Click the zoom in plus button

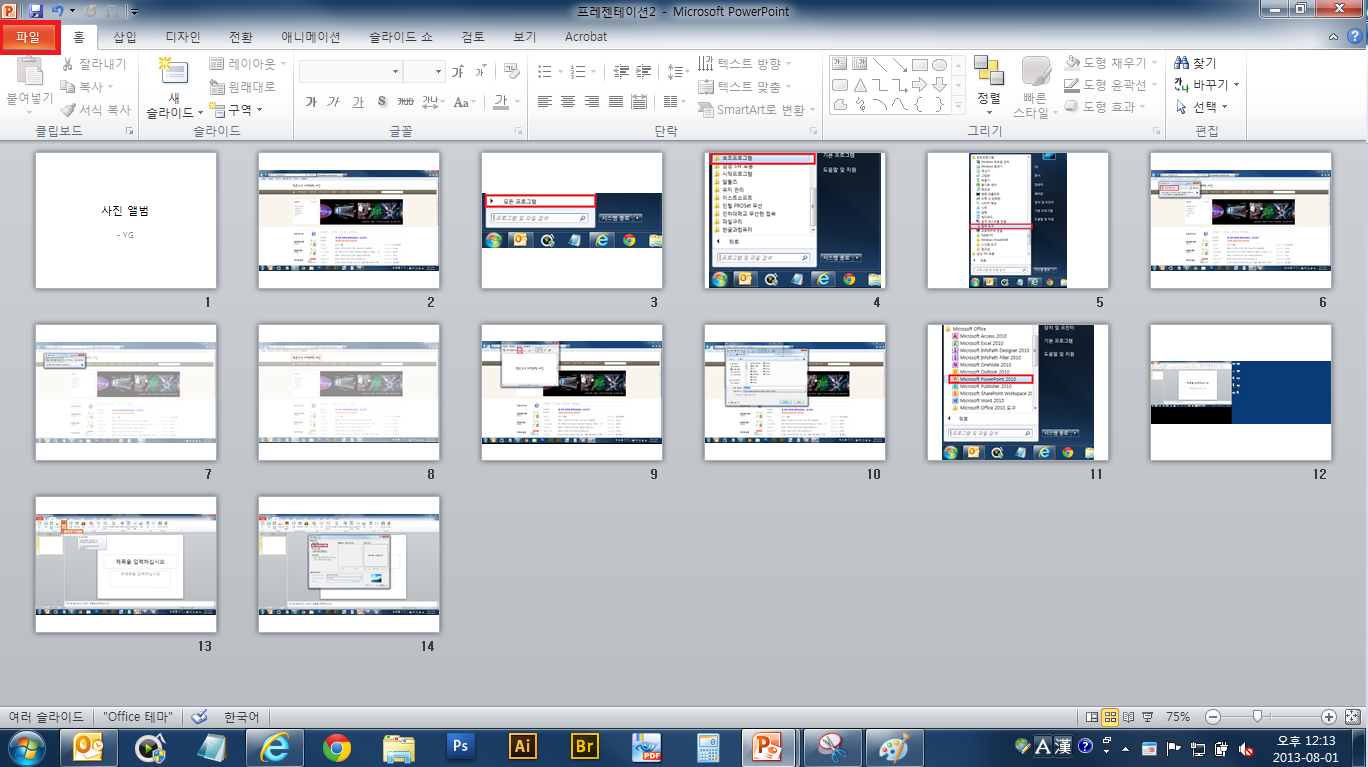pos(1328,717)
